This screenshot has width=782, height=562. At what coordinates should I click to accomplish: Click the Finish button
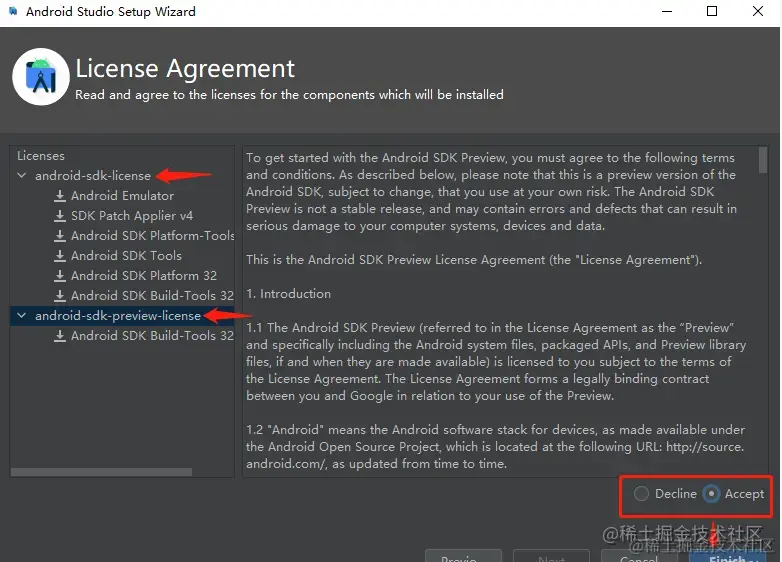point(728,556)
